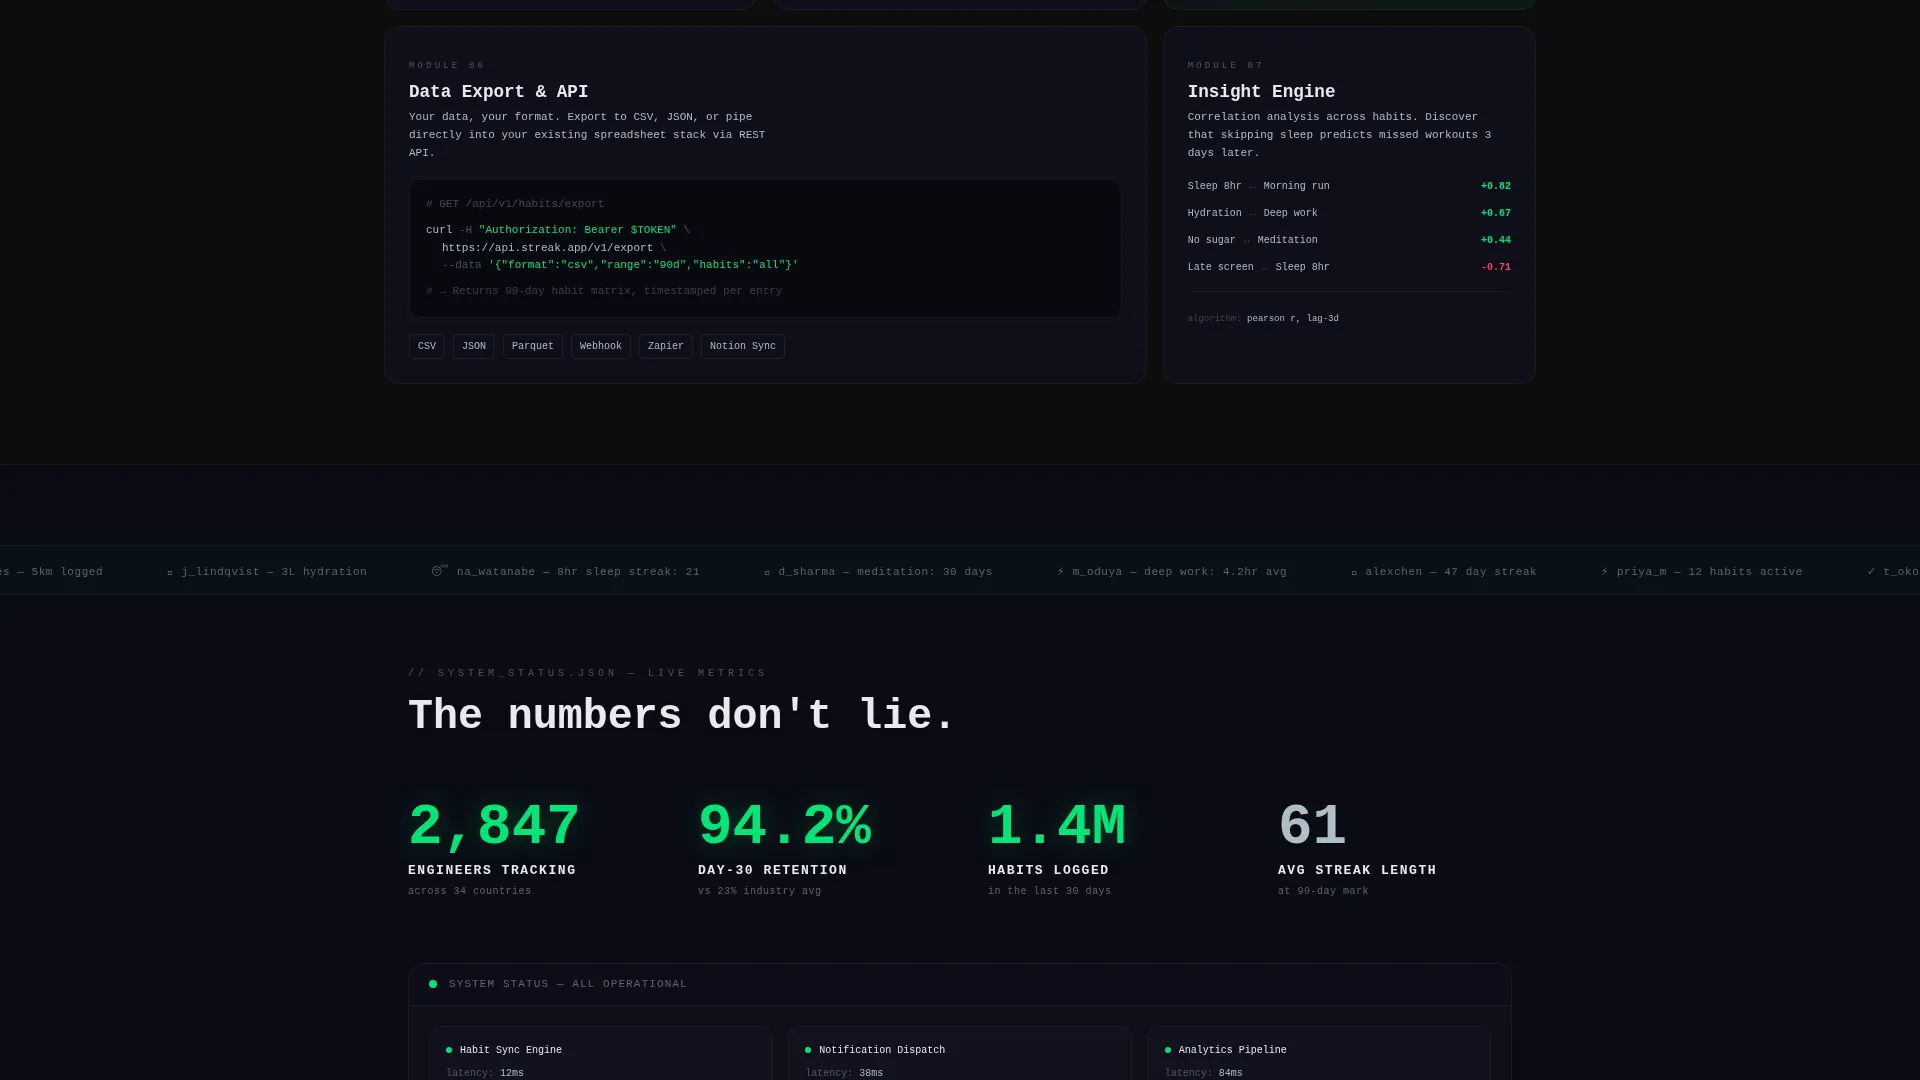The image size is (1920, 1080).
Task: Click 'The numbers don't lie.' headline
Action: click(681, 716)
